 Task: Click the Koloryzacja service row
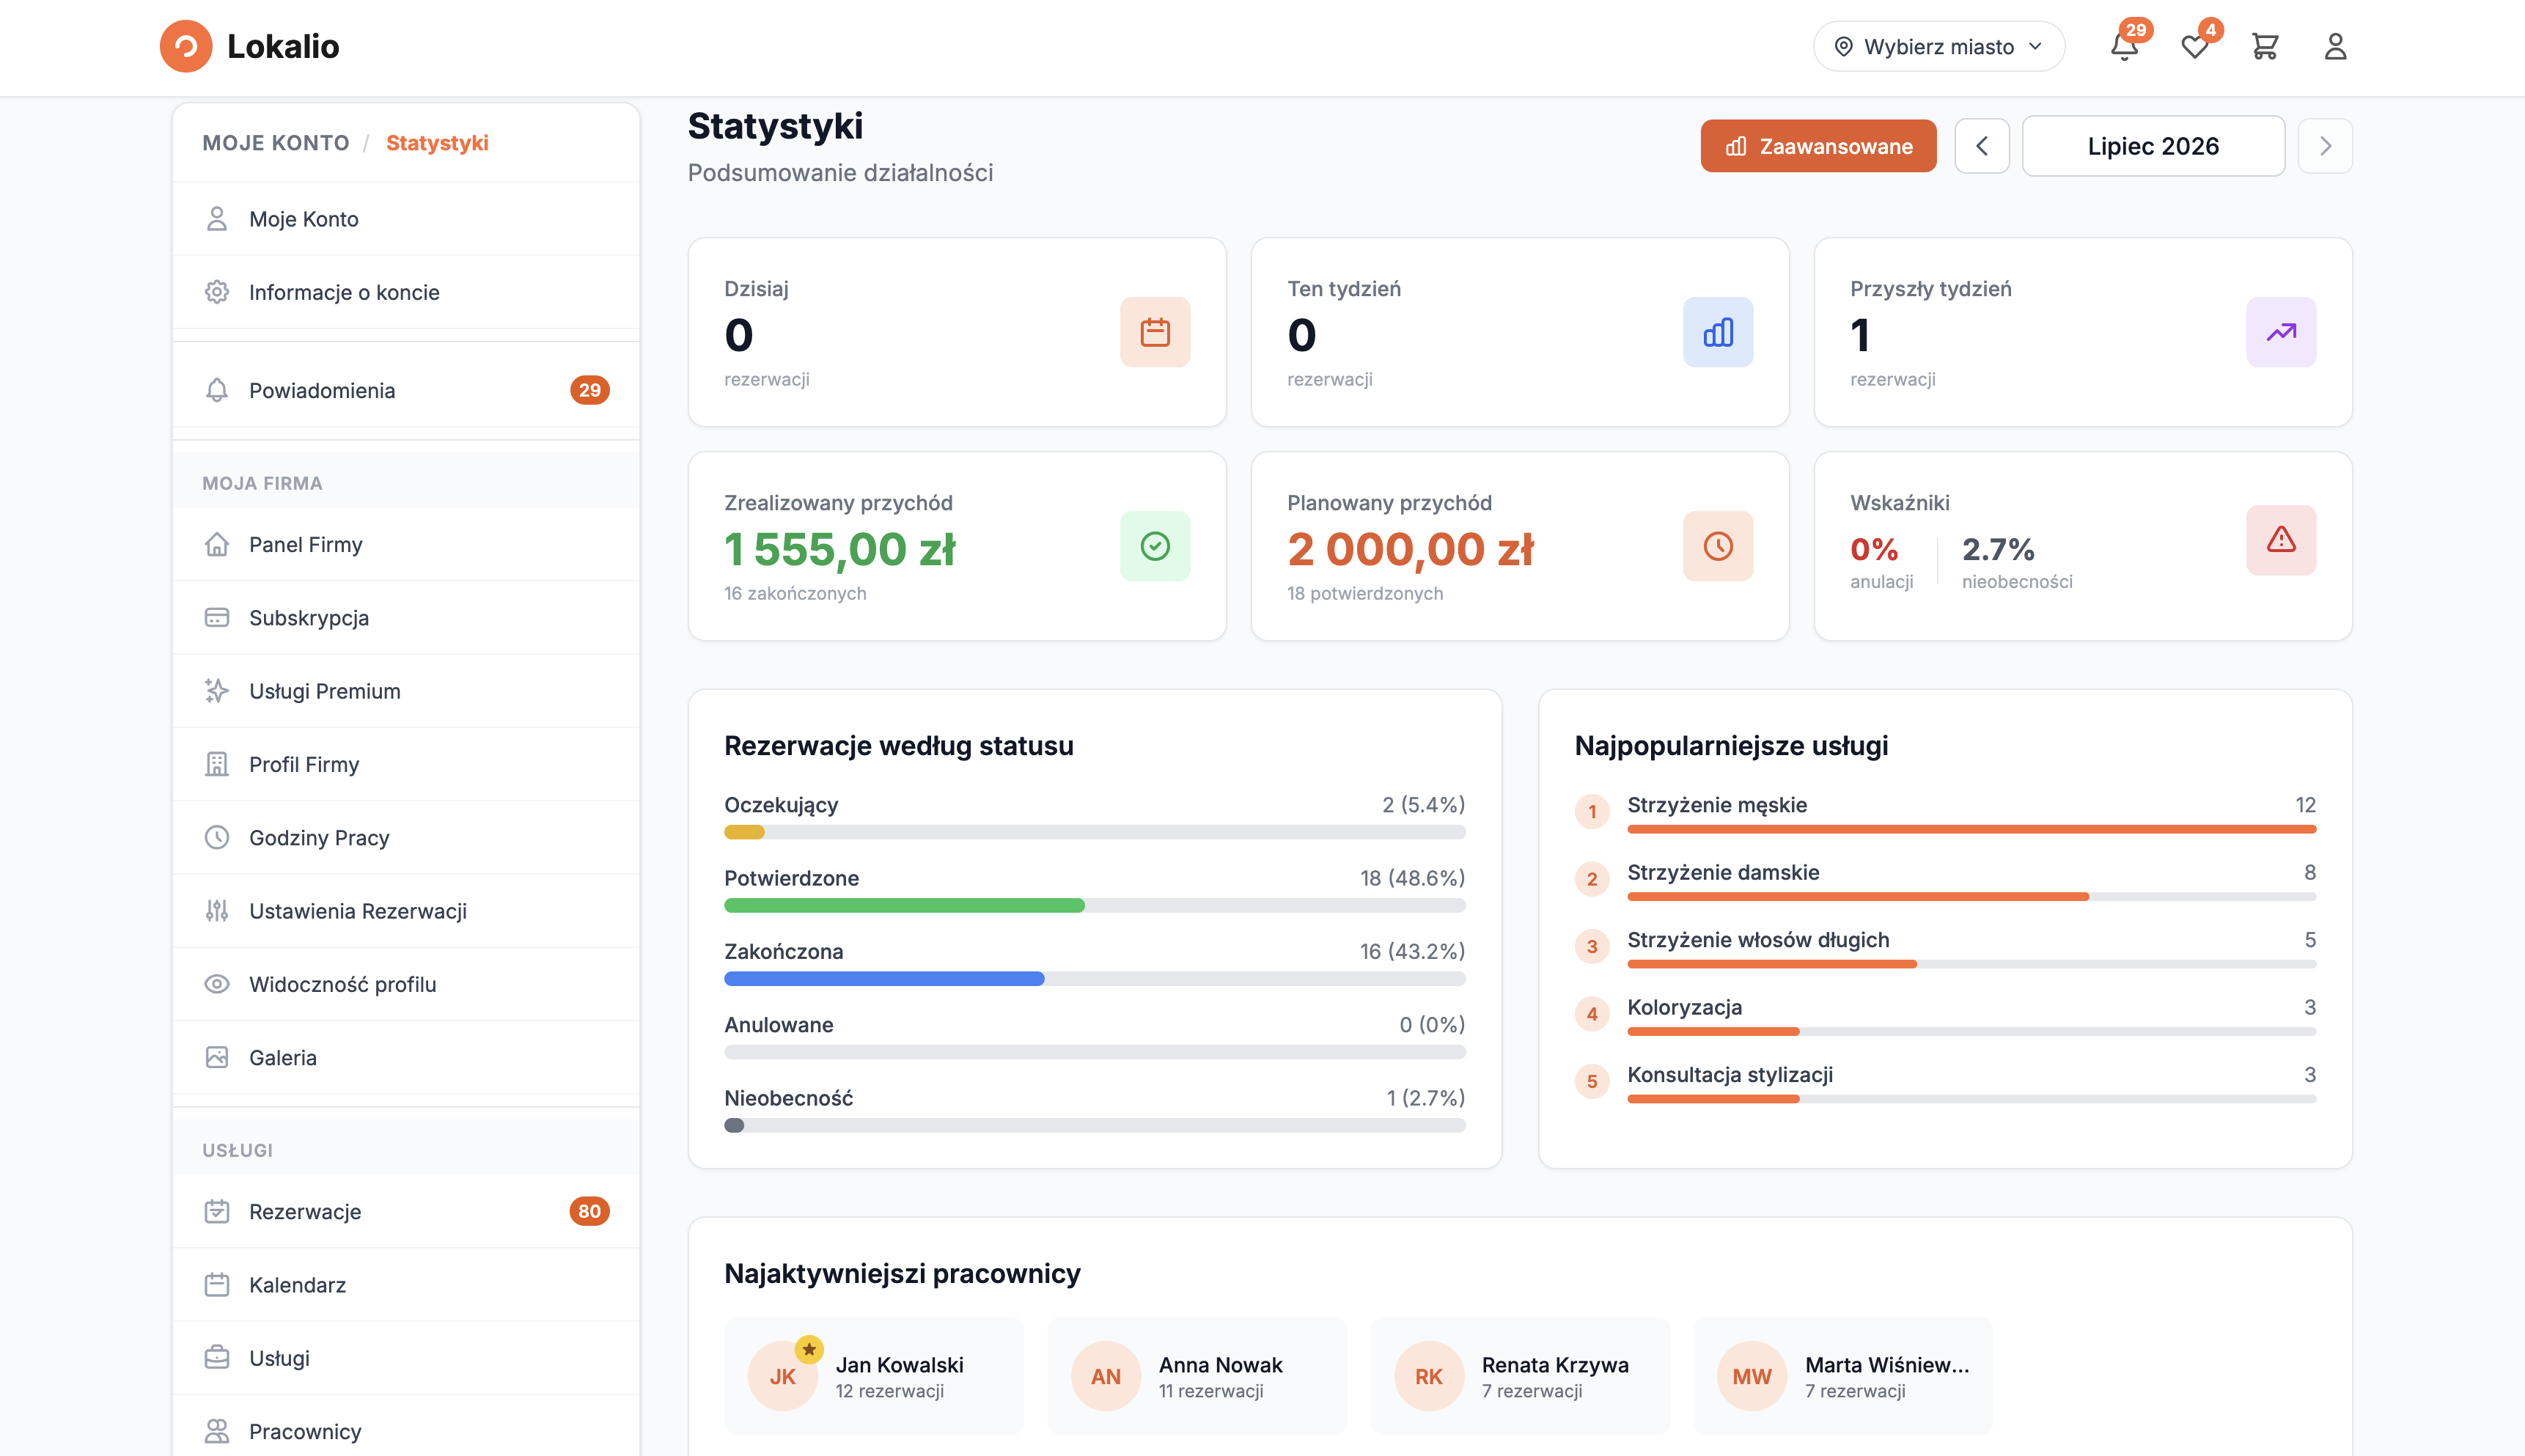(1945, 1014)
